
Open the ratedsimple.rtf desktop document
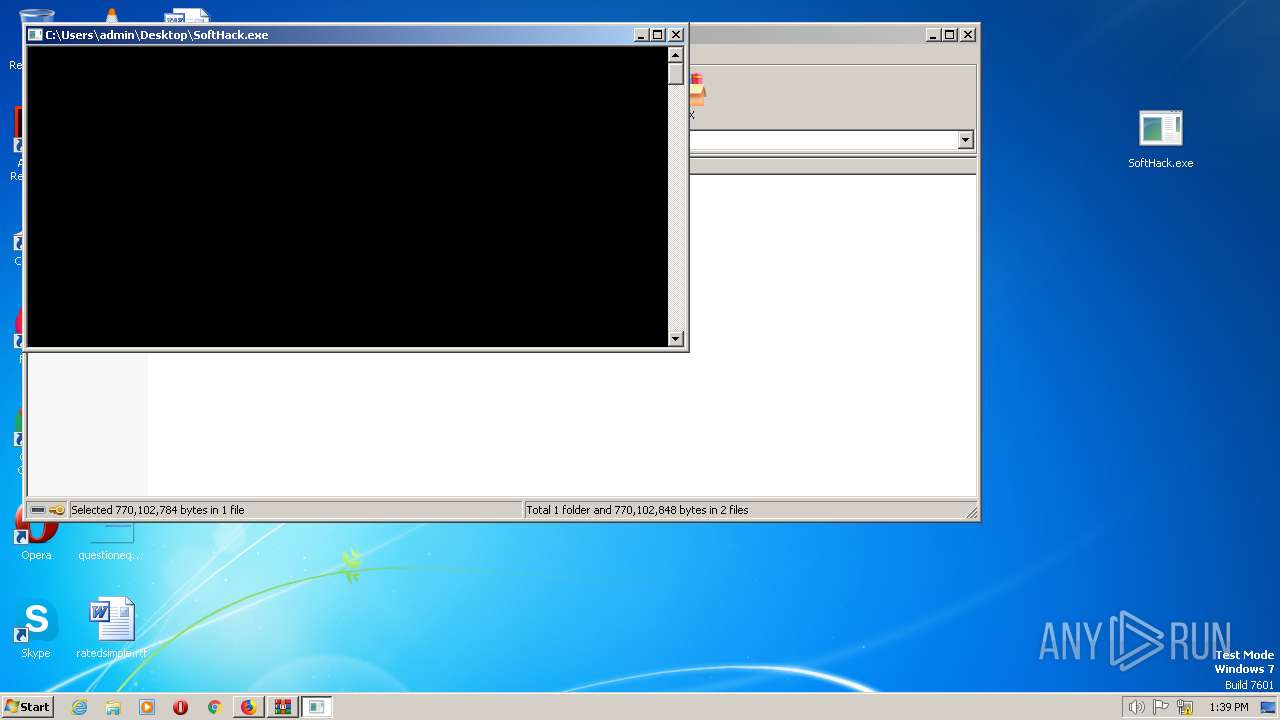click(x=111, y=629)
